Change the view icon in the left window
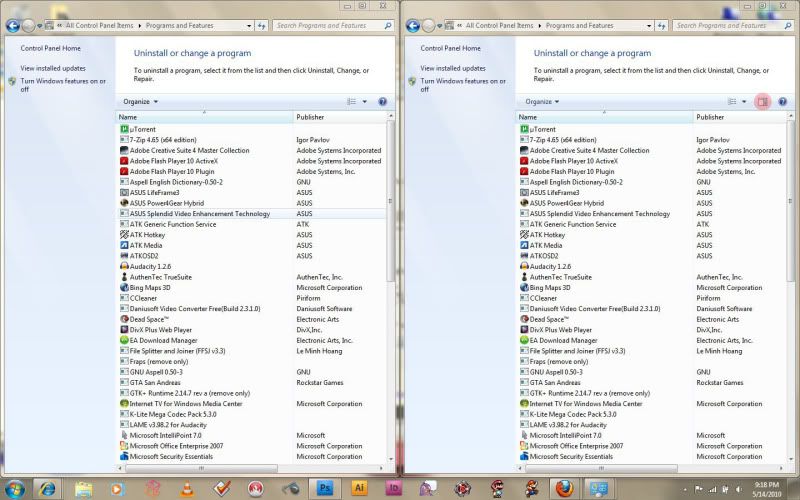 pyautogui.click(x=352, y=102)
